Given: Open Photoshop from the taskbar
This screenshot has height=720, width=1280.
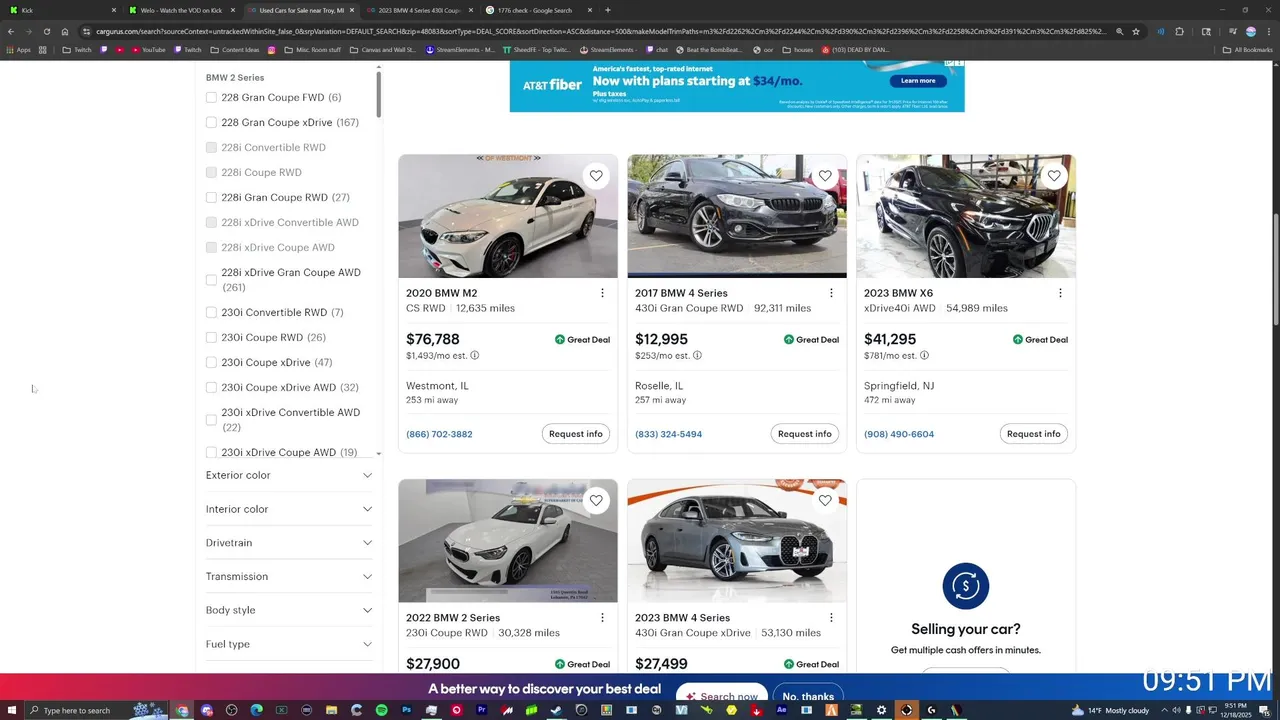Looking at the screenshot, I should (x=407, y=710).
